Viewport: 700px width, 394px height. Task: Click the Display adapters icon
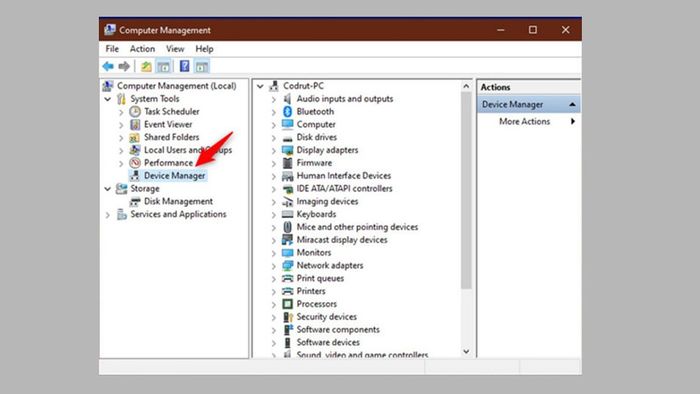coord(288,150)
